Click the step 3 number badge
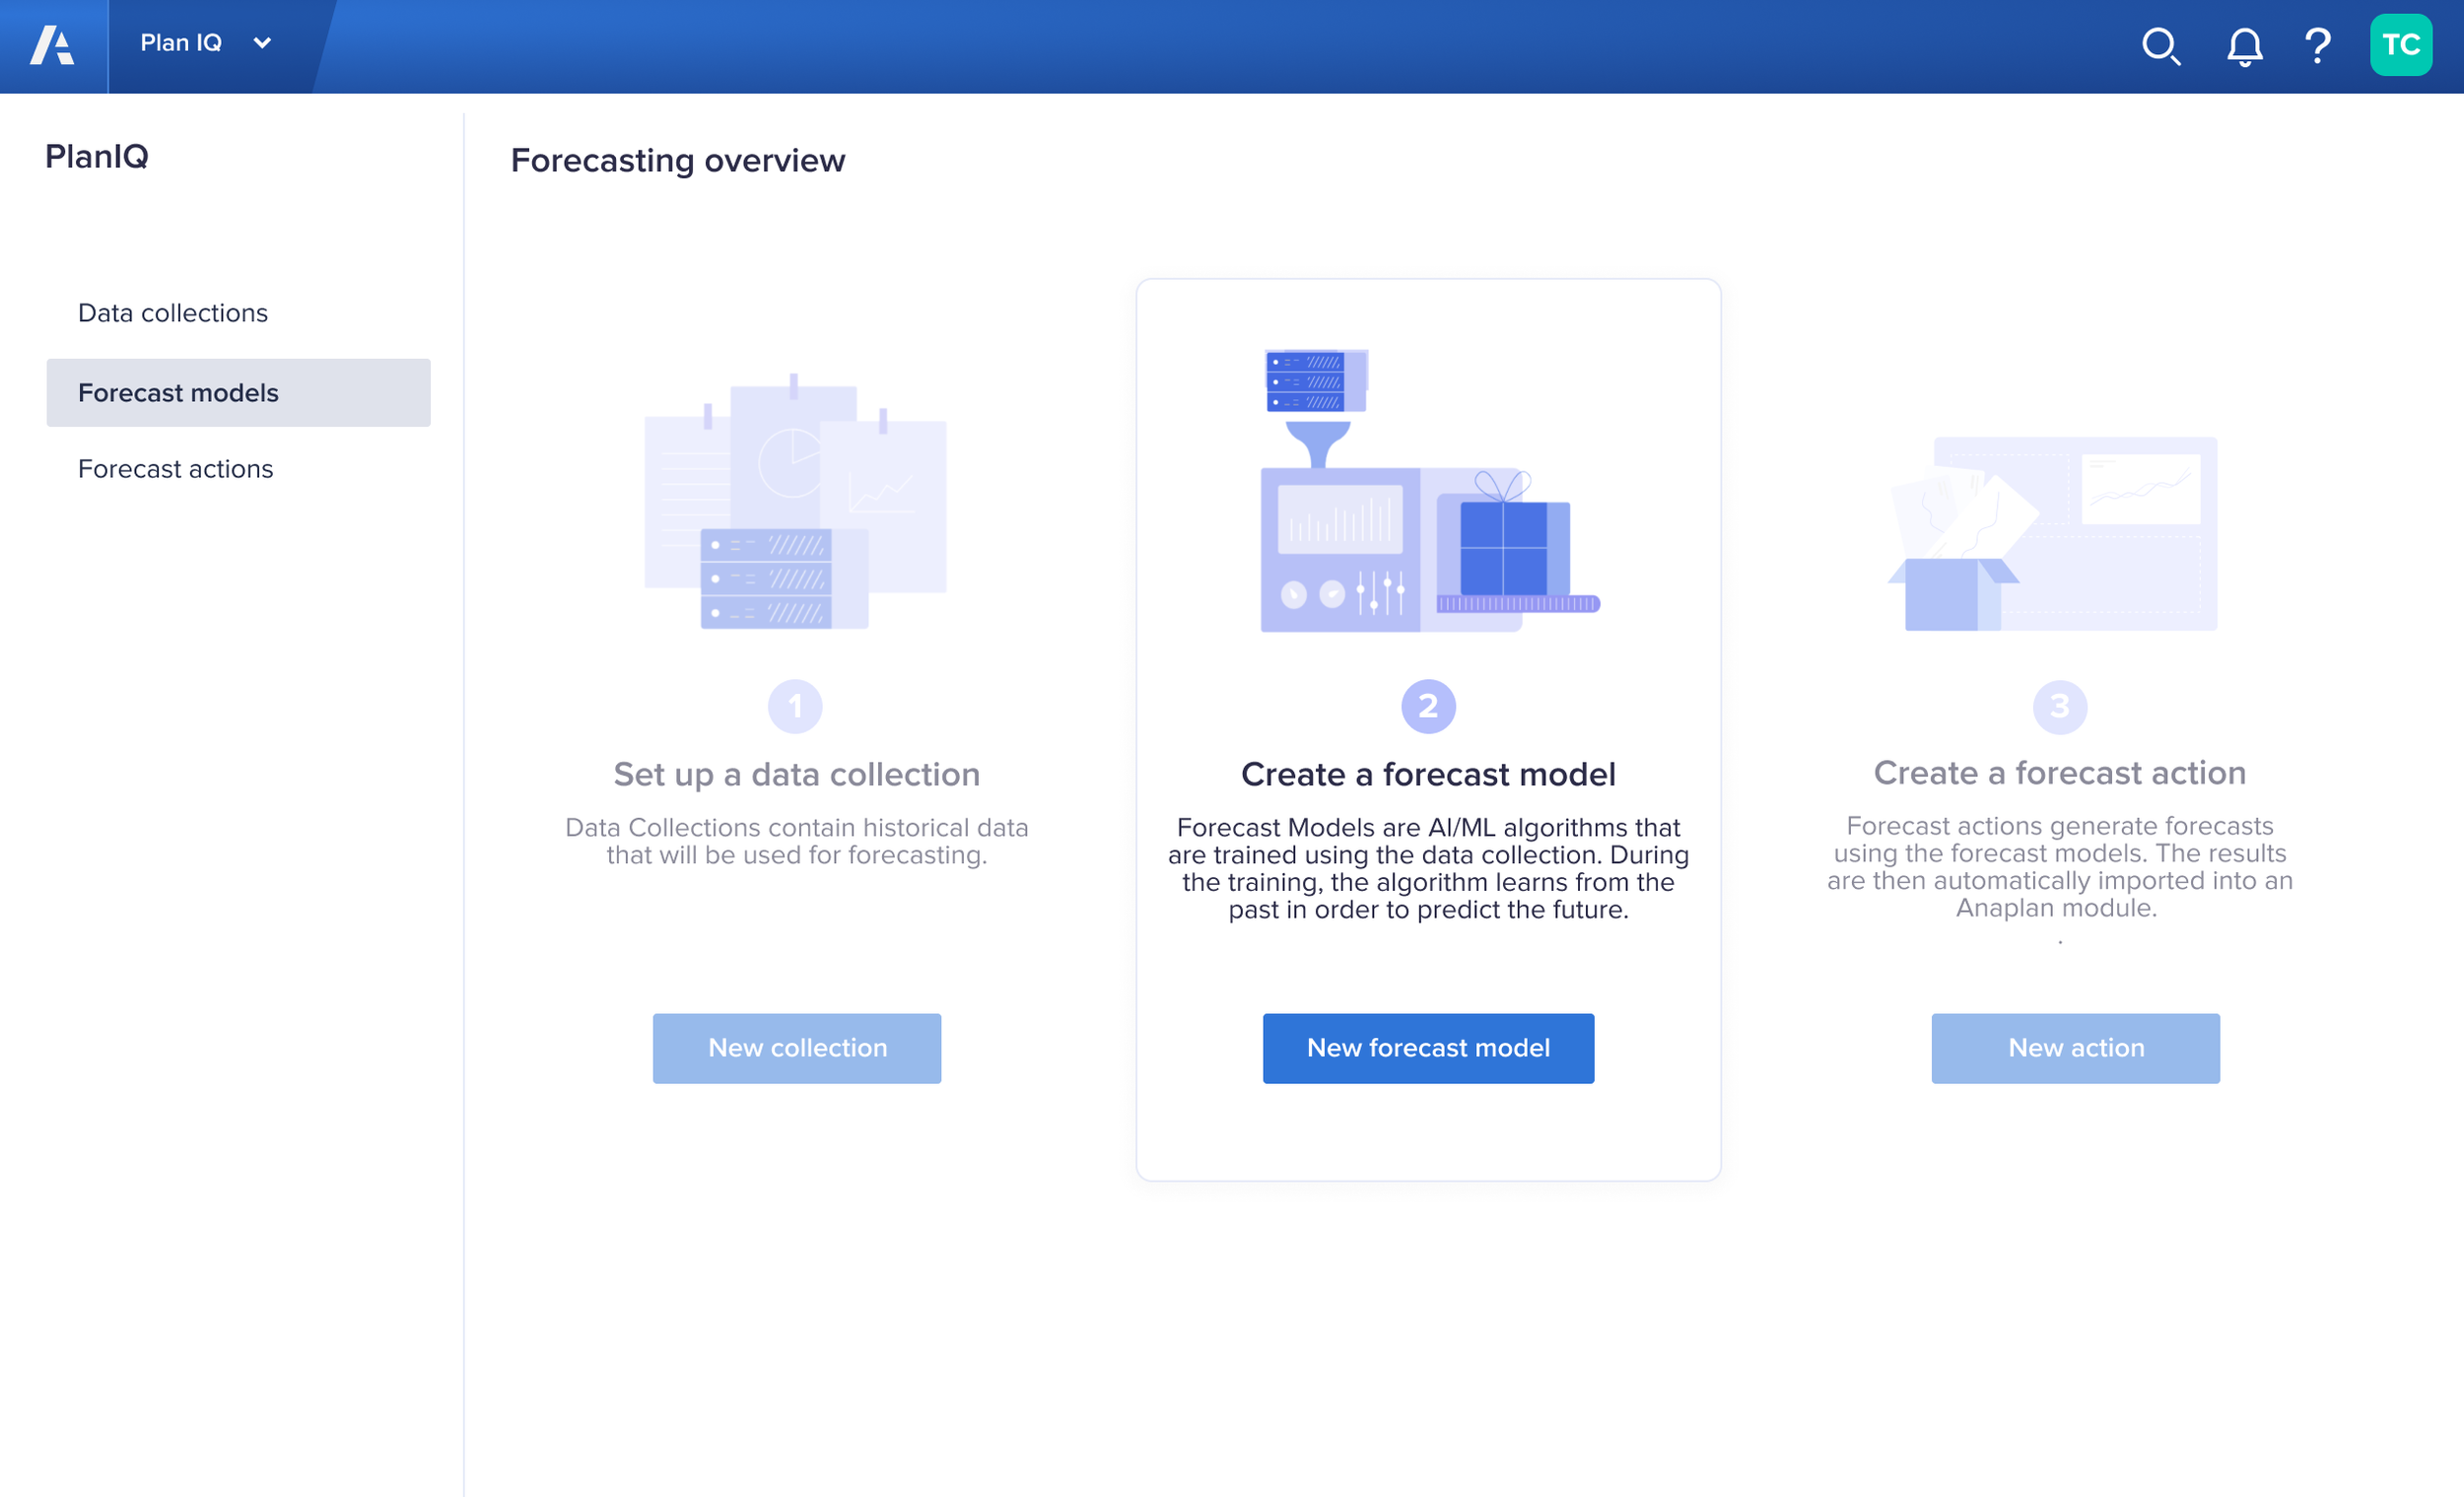Viewport: 2464px width, 1497px height. [x=2059, y=707]
